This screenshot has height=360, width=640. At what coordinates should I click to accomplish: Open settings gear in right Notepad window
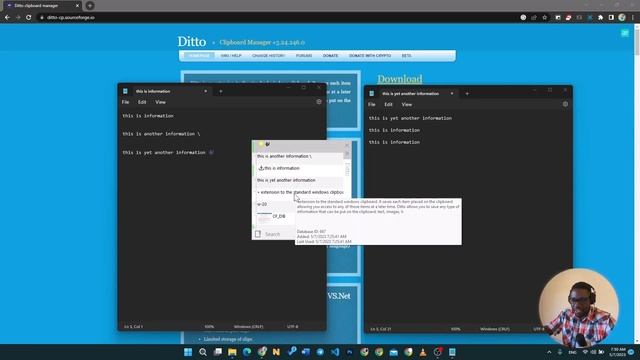(x=565, y=104)
